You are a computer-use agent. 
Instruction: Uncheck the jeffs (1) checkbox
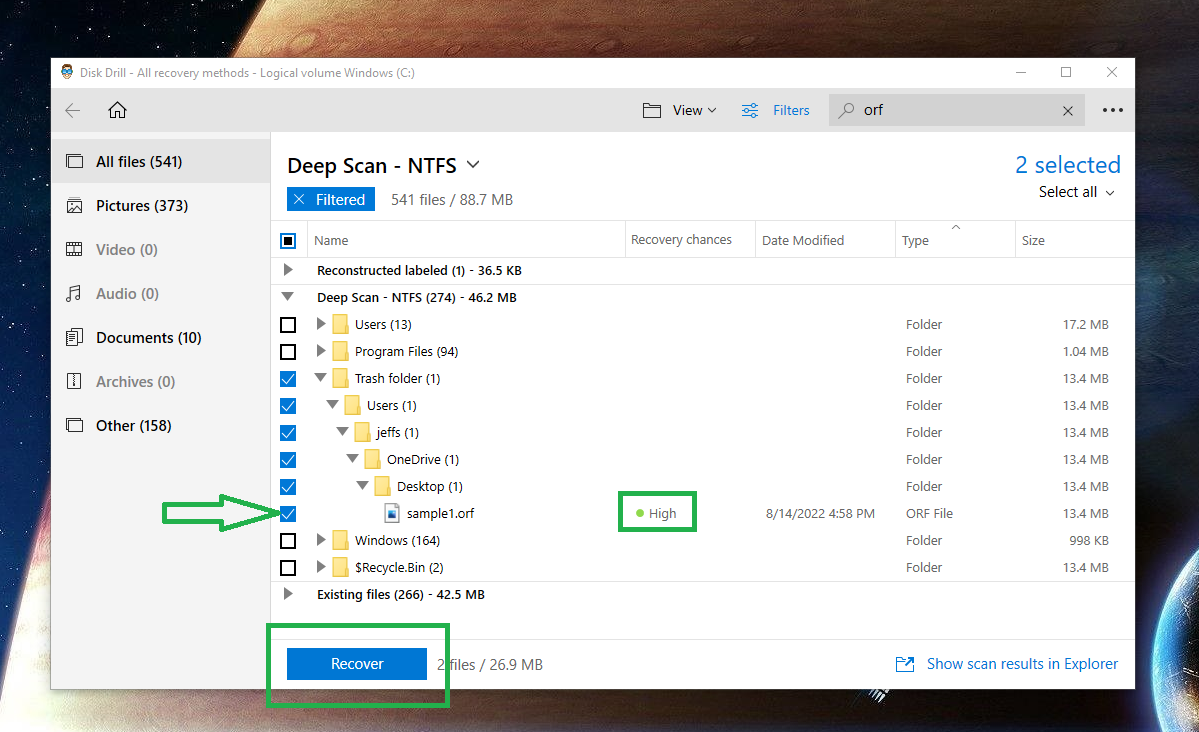tap(288, 433)
